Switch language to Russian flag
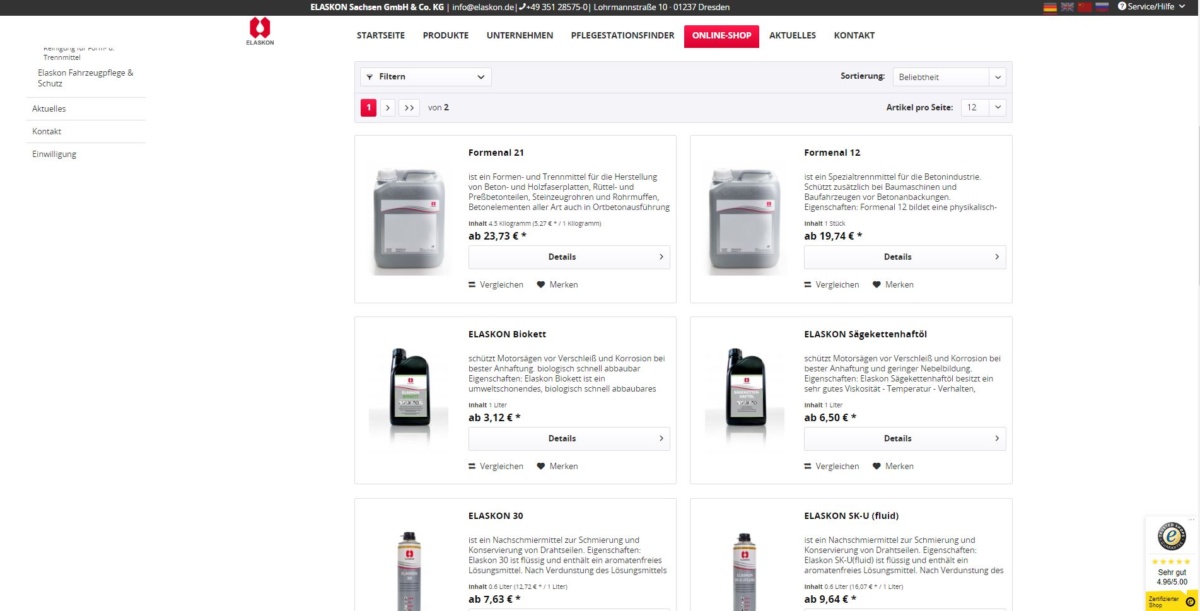 [x=1102, y=7]
